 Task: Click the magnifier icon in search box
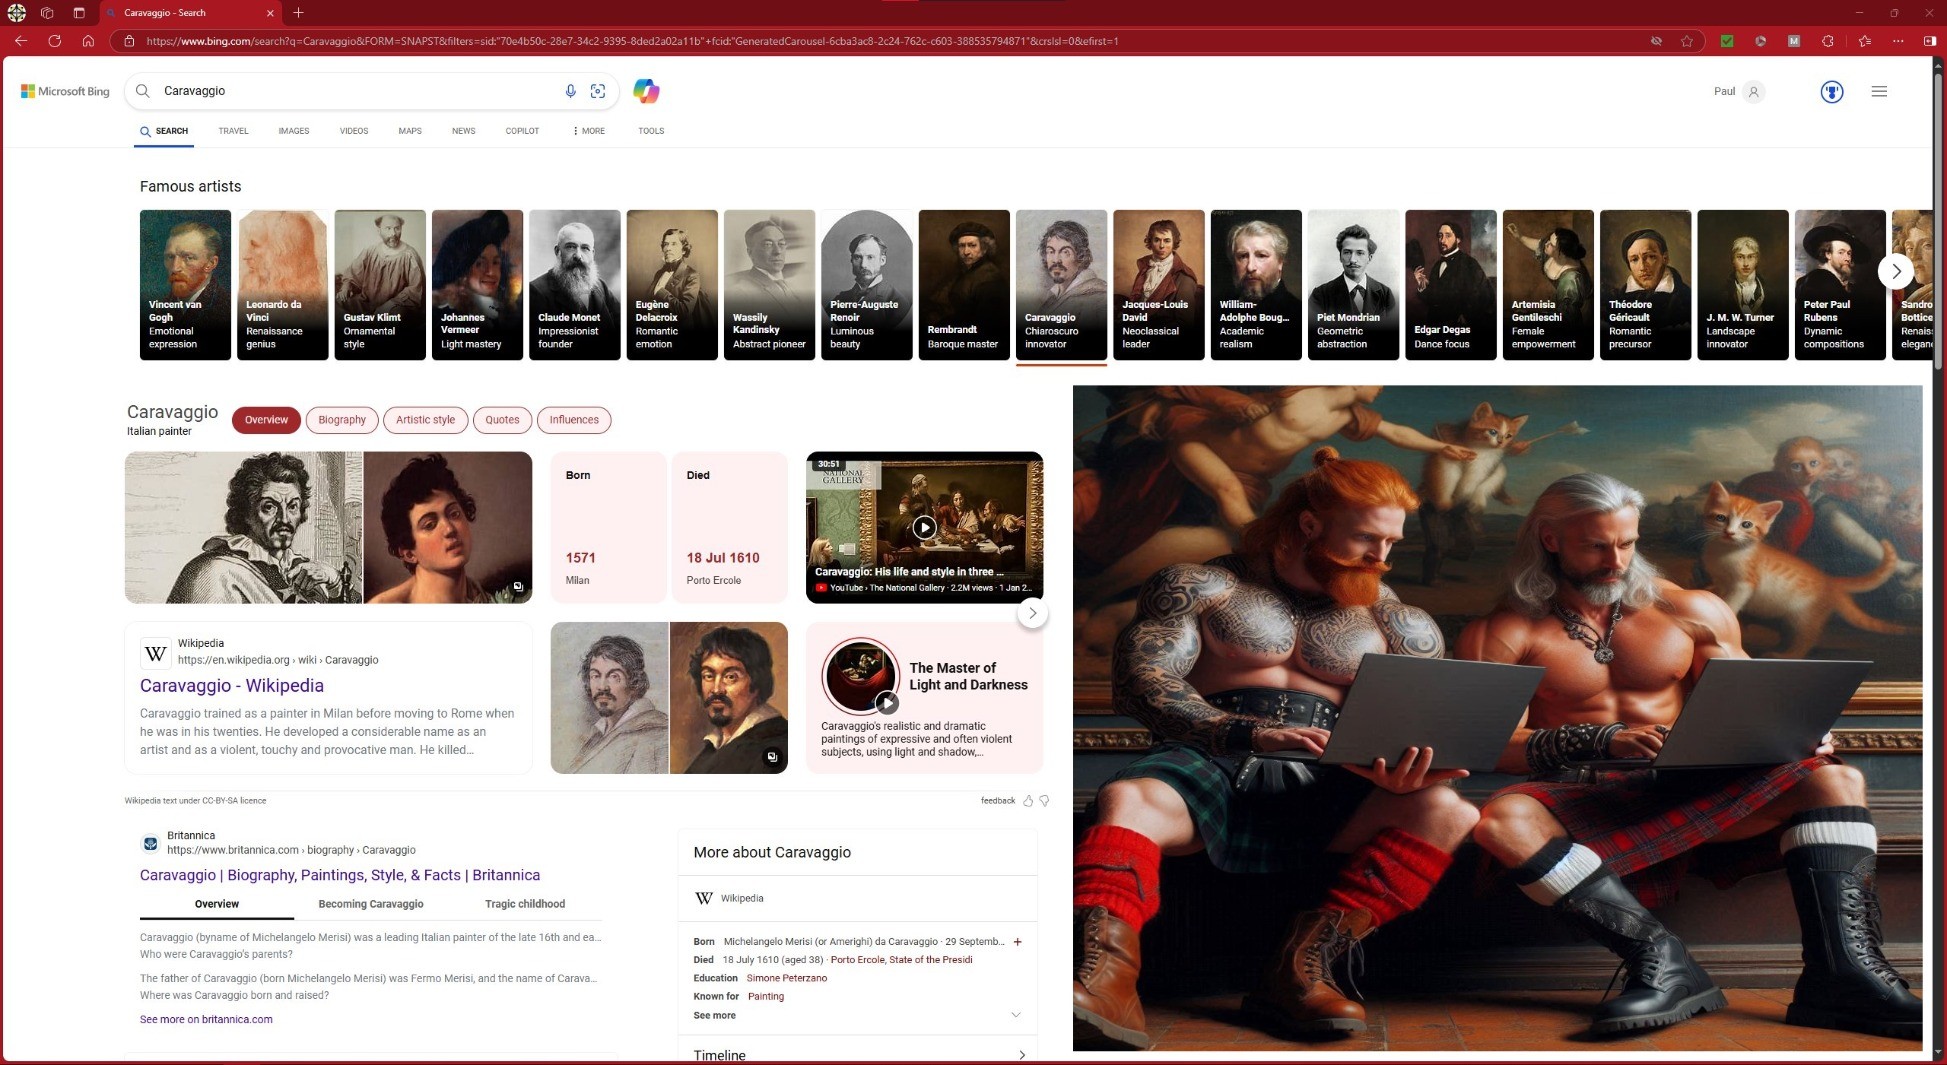(143, 91)
